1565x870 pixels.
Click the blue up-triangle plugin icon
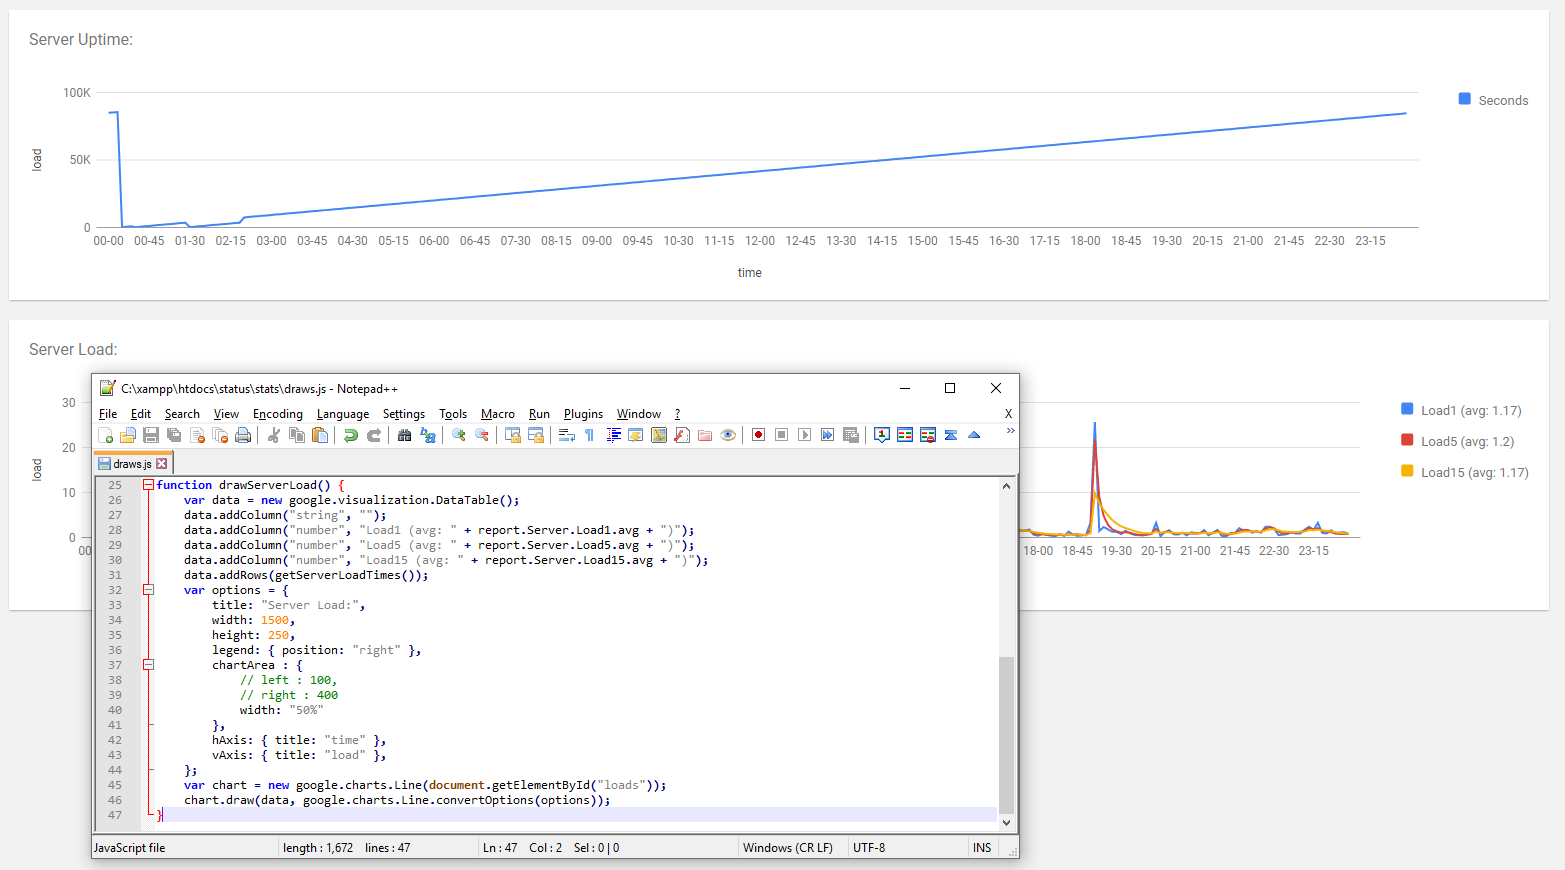tap(974, 435)
